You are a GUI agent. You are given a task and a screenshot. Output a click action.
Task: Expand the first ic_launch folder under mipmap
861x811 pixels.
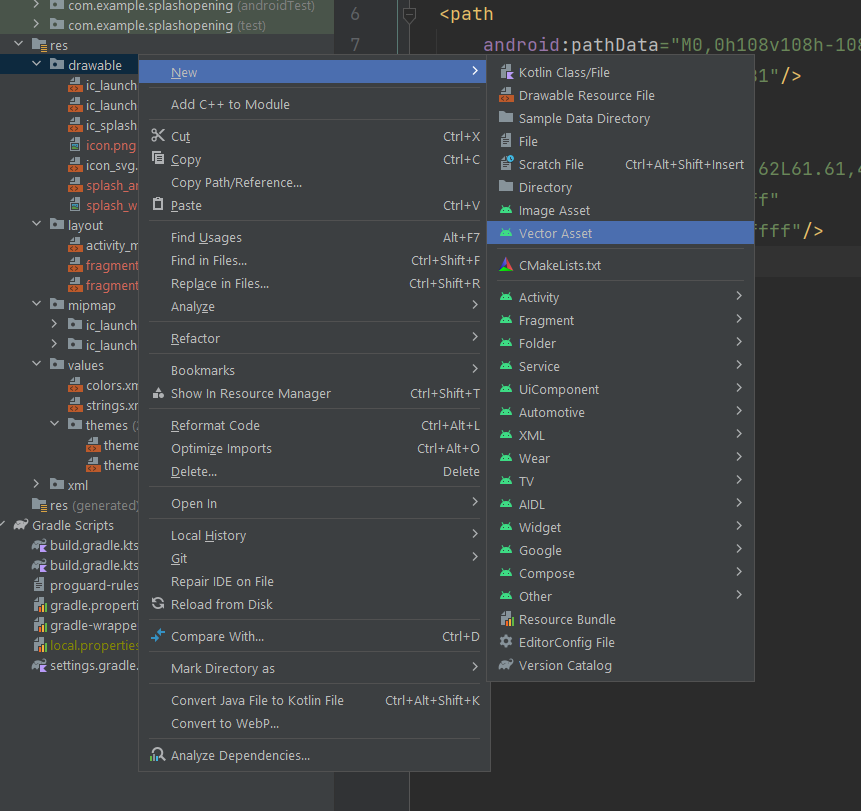[x=52, y=325]
